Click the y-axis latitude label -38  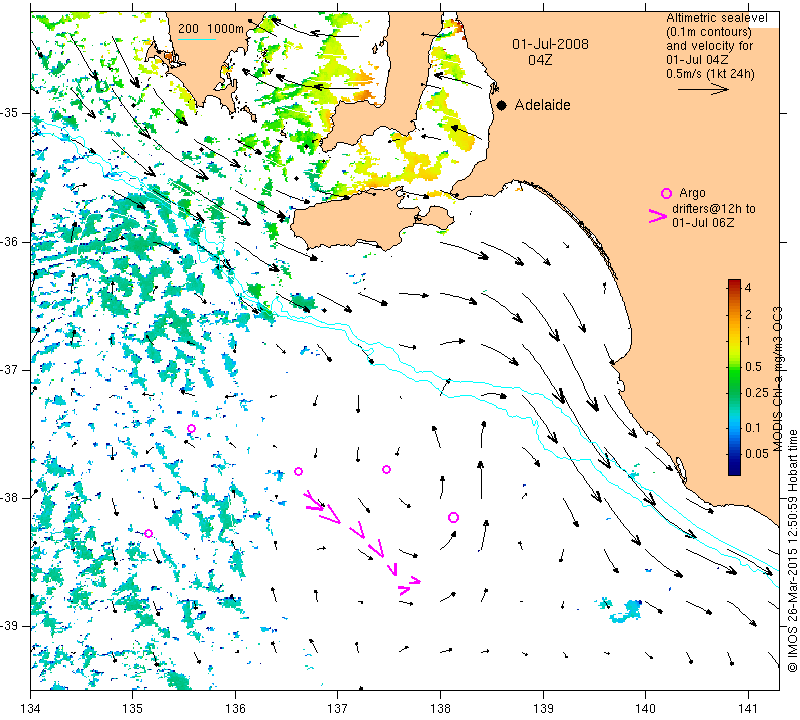[10, 498]
